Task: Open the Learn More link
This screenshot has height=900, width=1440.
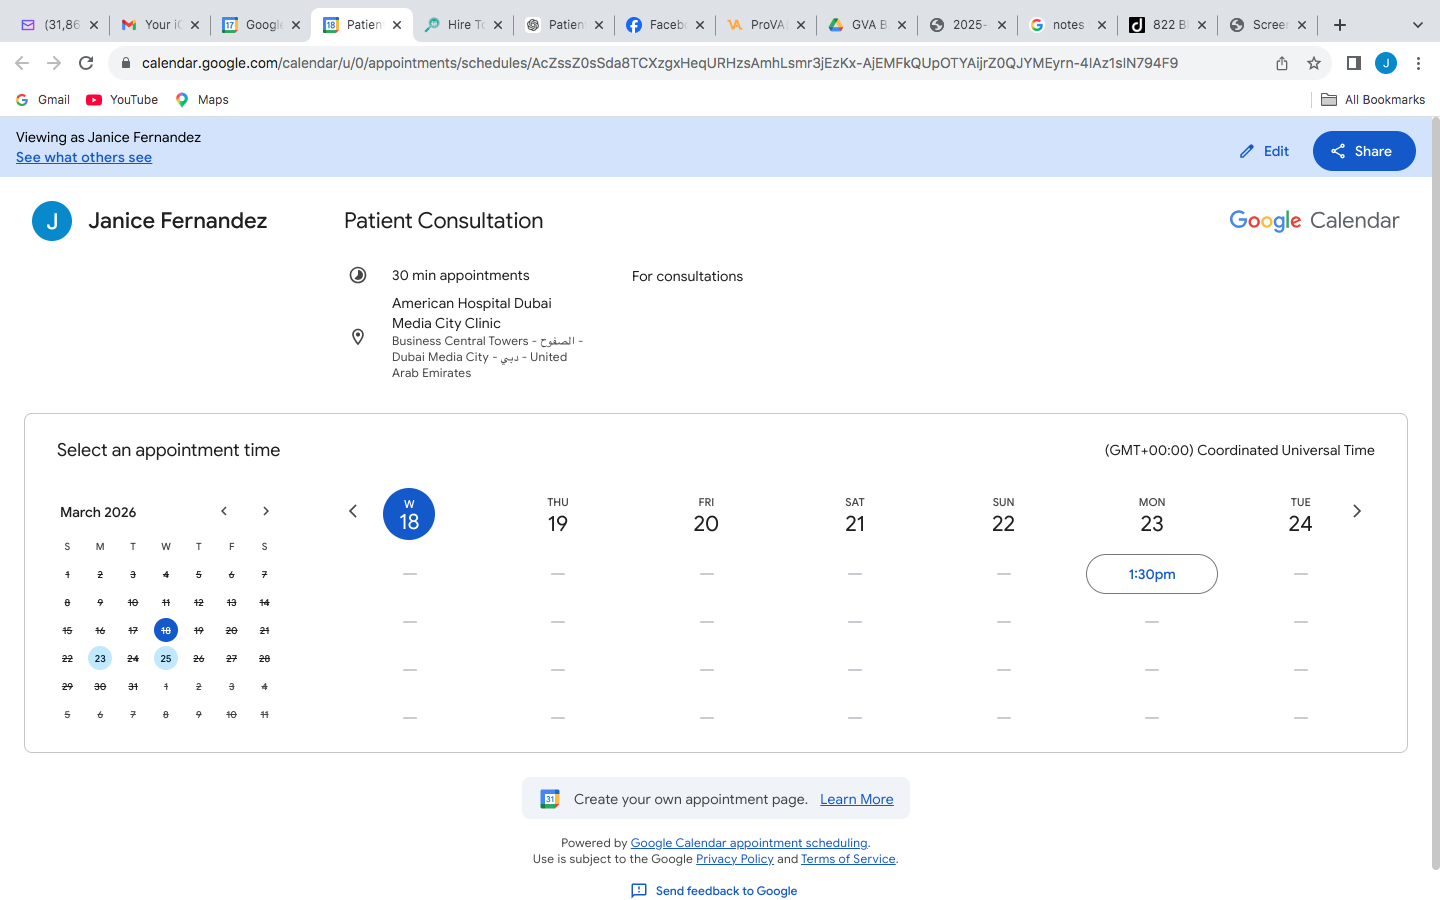Action: click(x=857, y=799)
